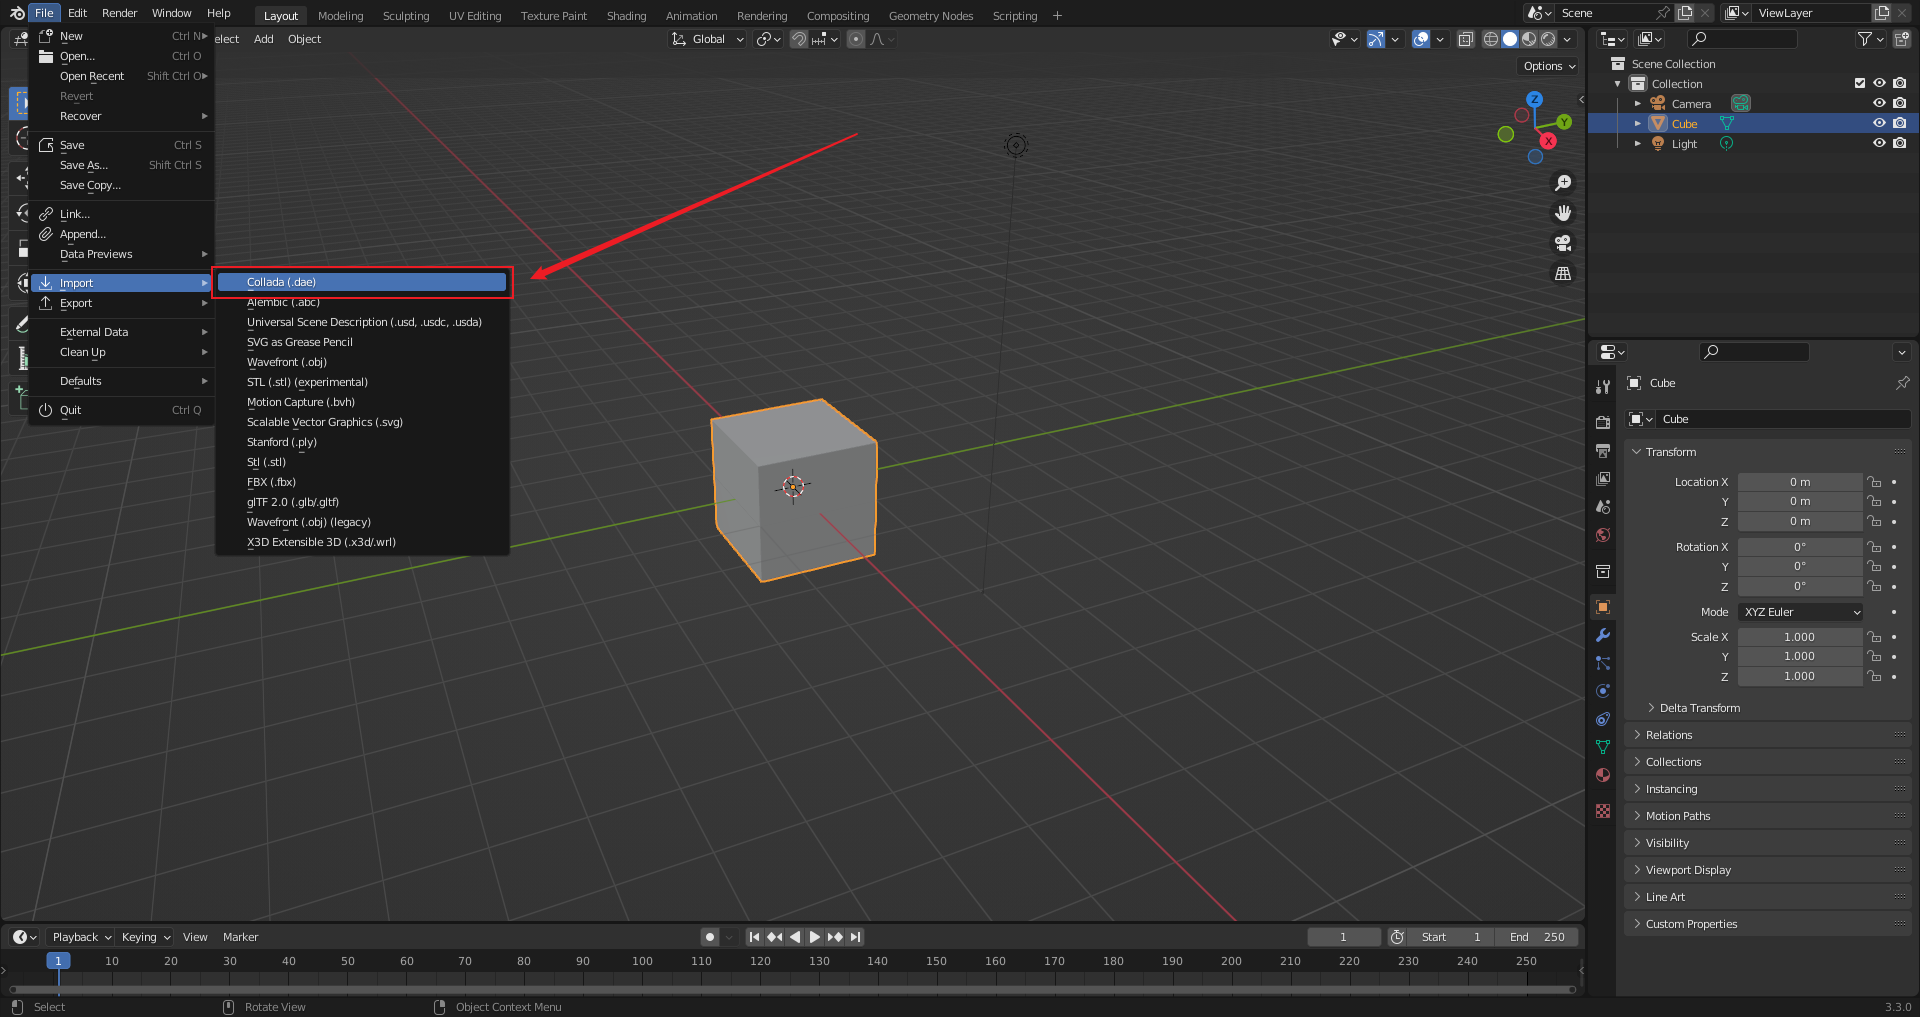Image resolution: width=1920 pixels, height=1017 pixels.
Task: Open the Texture properties checker tab
Action: tap(1603, 811)
